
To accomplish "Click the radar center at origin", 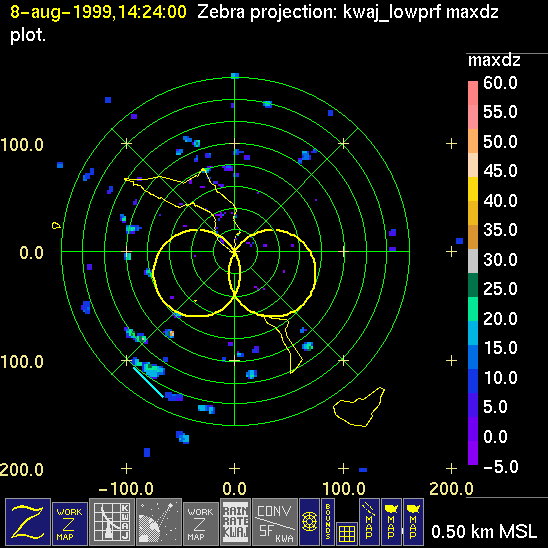I will point(235,251).
